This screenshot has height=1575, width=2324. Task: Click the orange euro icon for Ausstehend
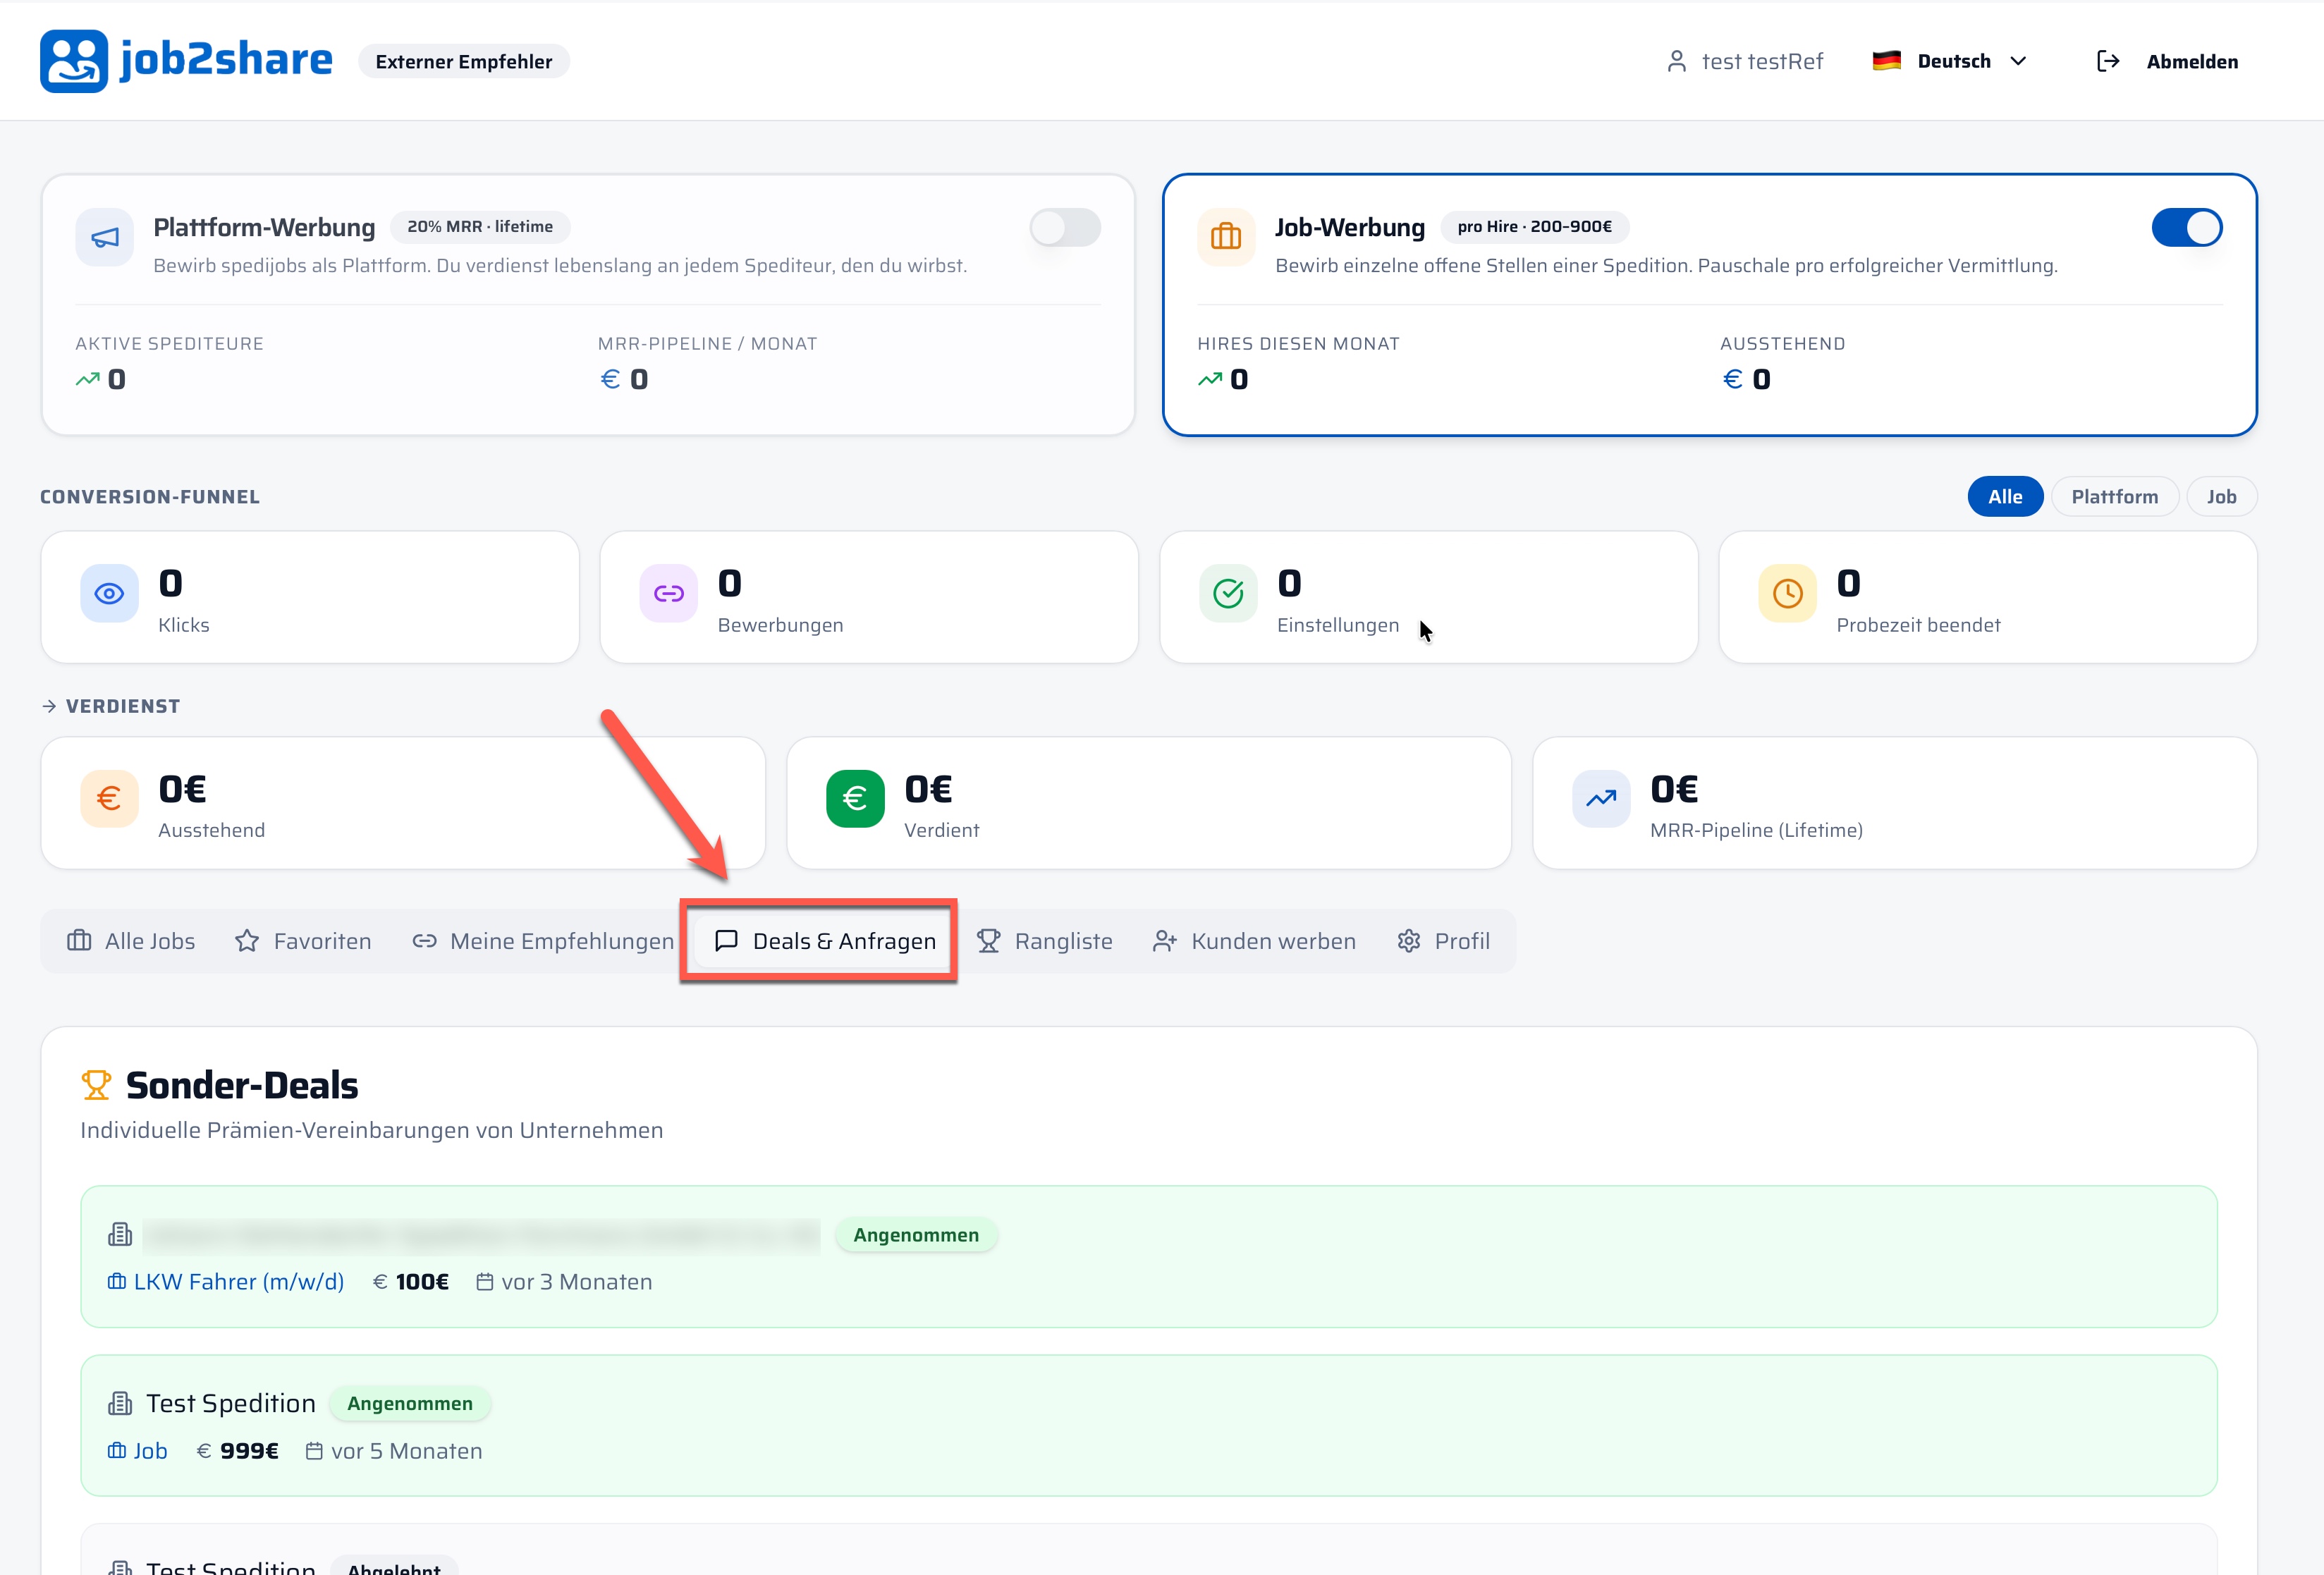(x=109, y=799)
